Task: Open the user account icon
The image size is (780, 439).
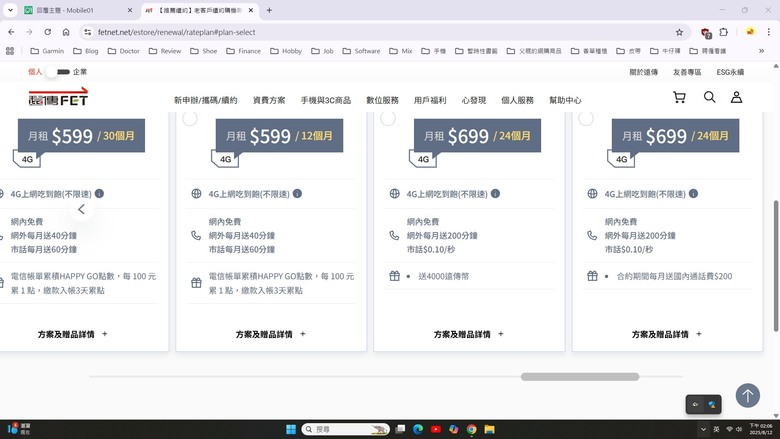Action: (x=736, y=97)
